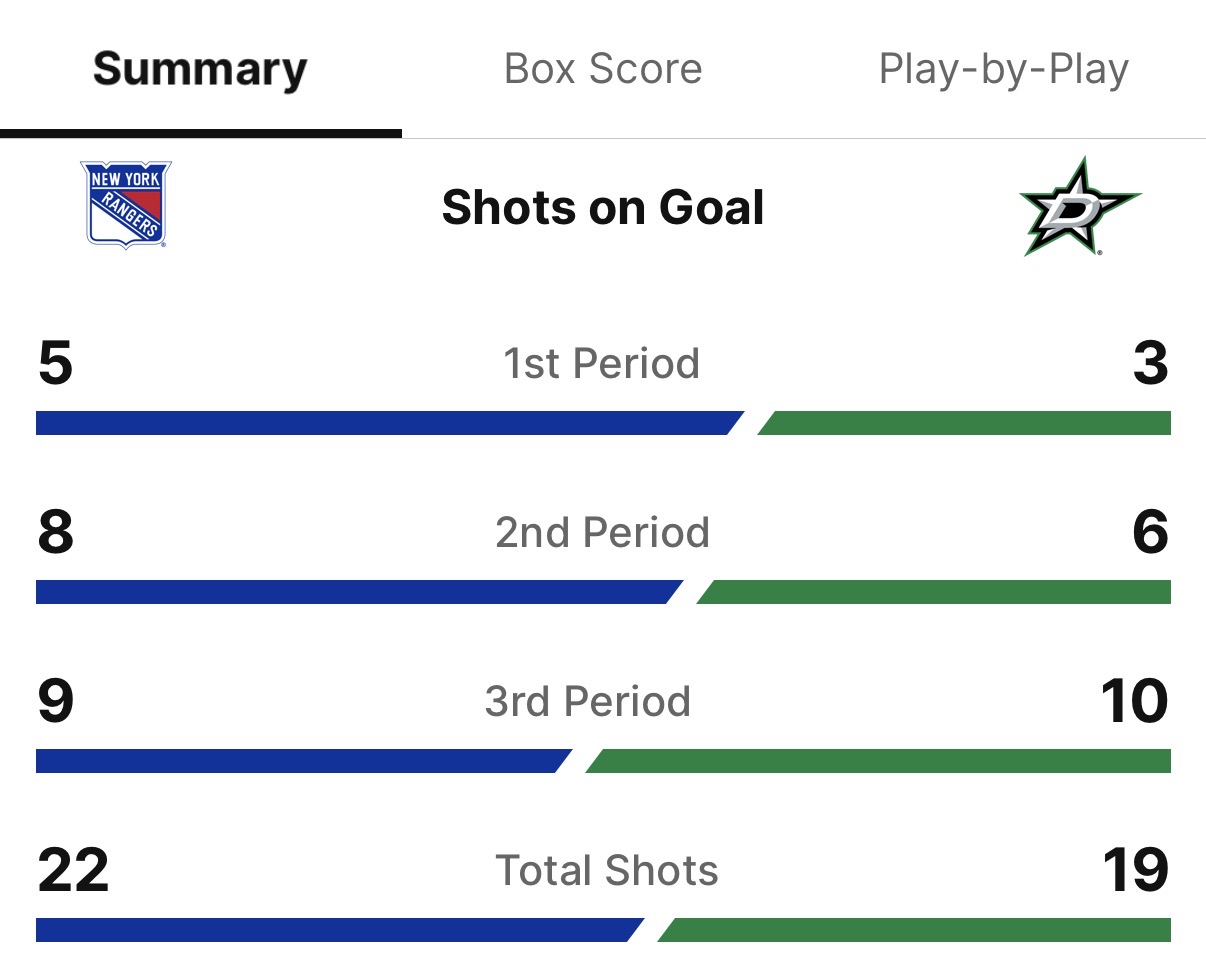
Task: Click the Rangers 2nd Period count 8
Action: pos(56,533)
